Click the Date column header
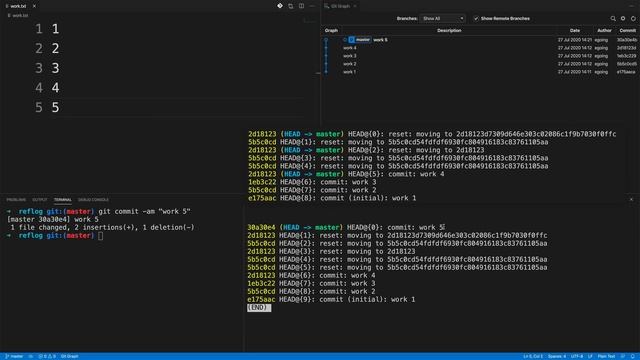The image size is (640, 360). (x=575, y=31)
